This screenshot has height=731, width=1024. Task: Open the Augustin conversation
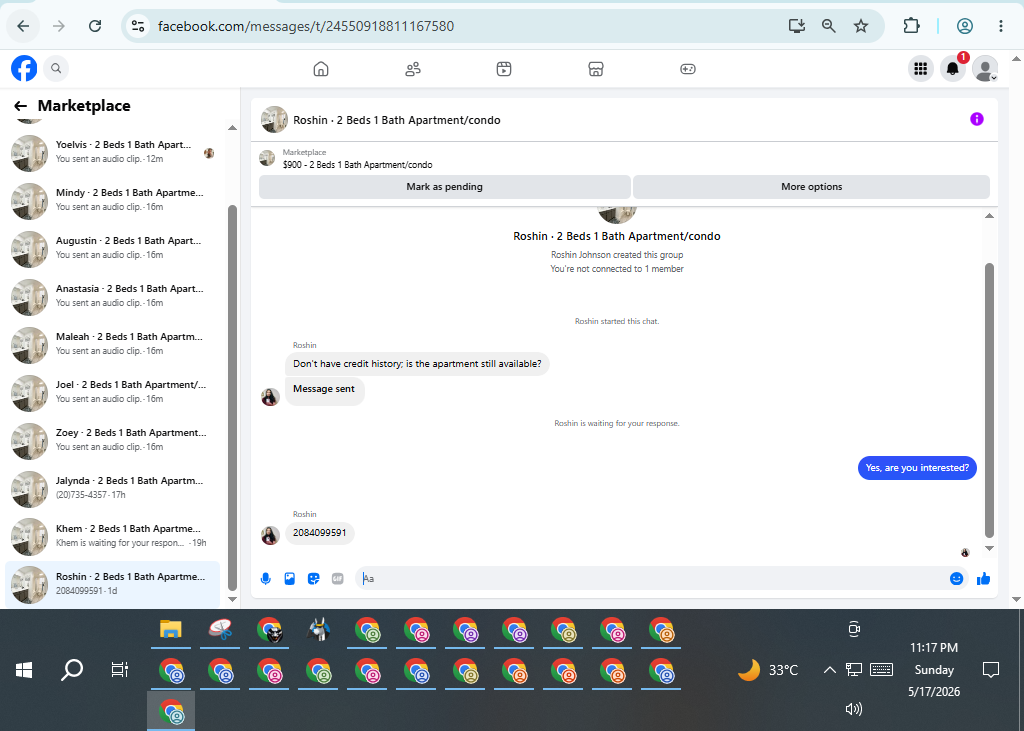pyautogui.click(x=112, y=249)
